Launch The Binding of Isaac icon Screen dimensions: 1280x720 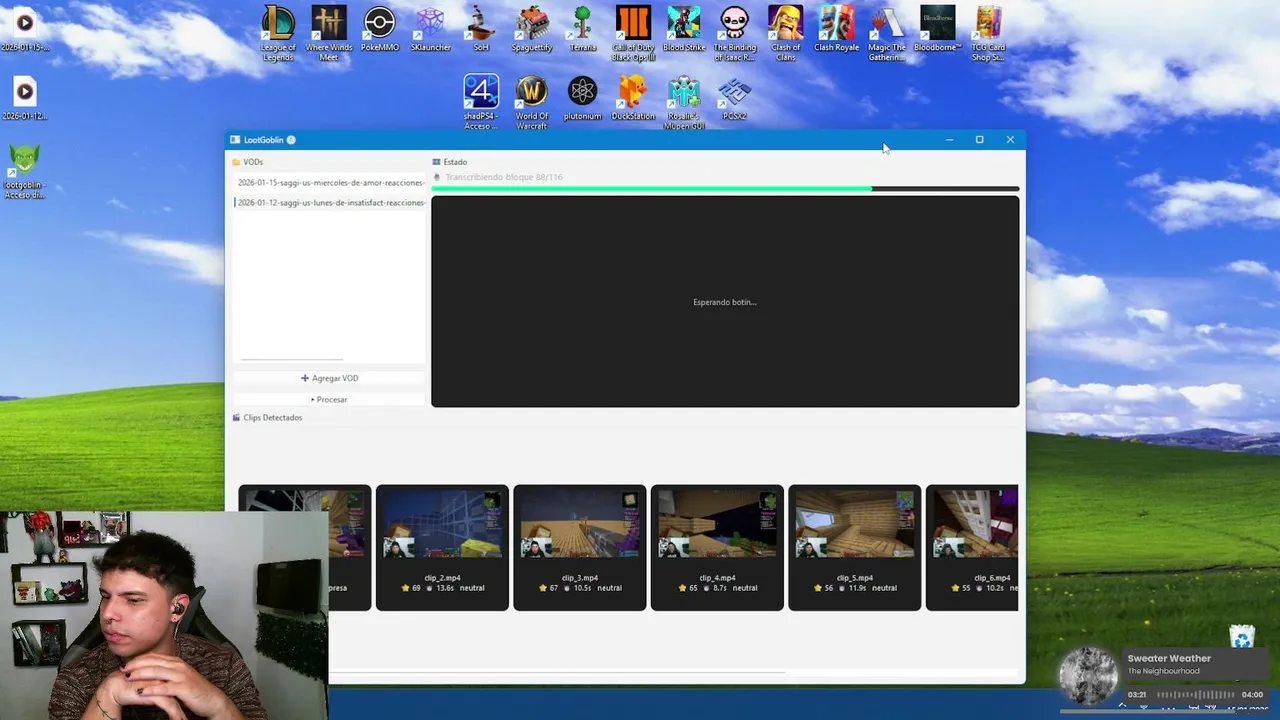pyautogui.click(x=735, y=33)
